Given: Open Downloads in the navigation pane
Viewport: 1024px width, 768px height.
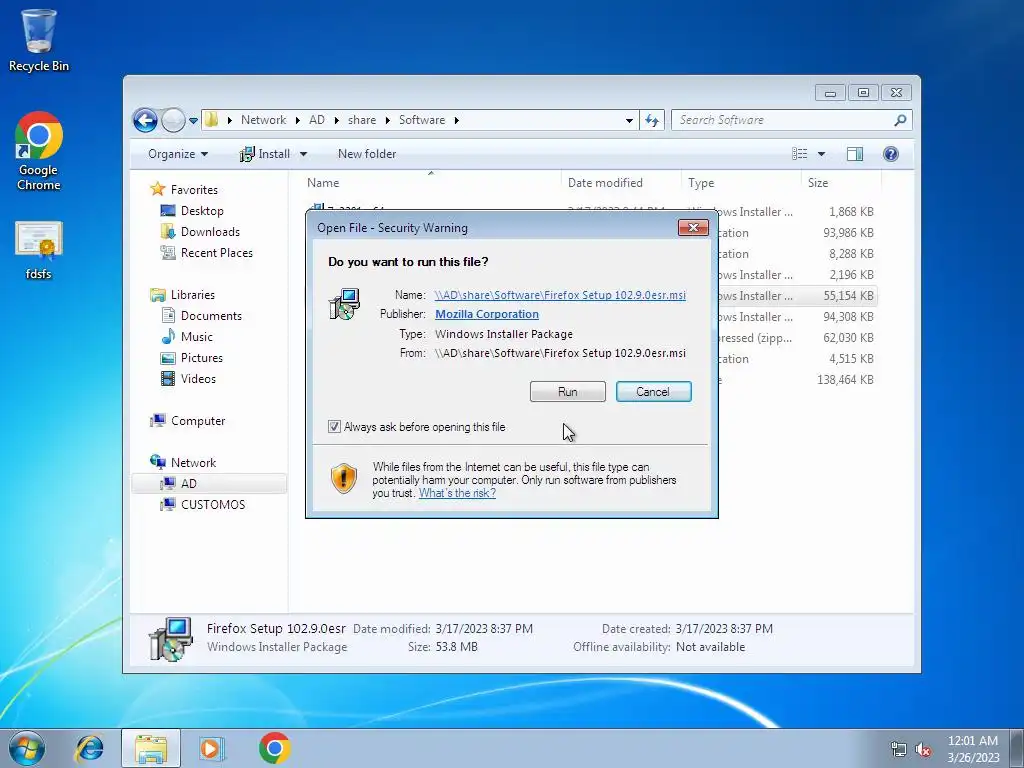Looking at the screenshot, I should pos(210,232).
